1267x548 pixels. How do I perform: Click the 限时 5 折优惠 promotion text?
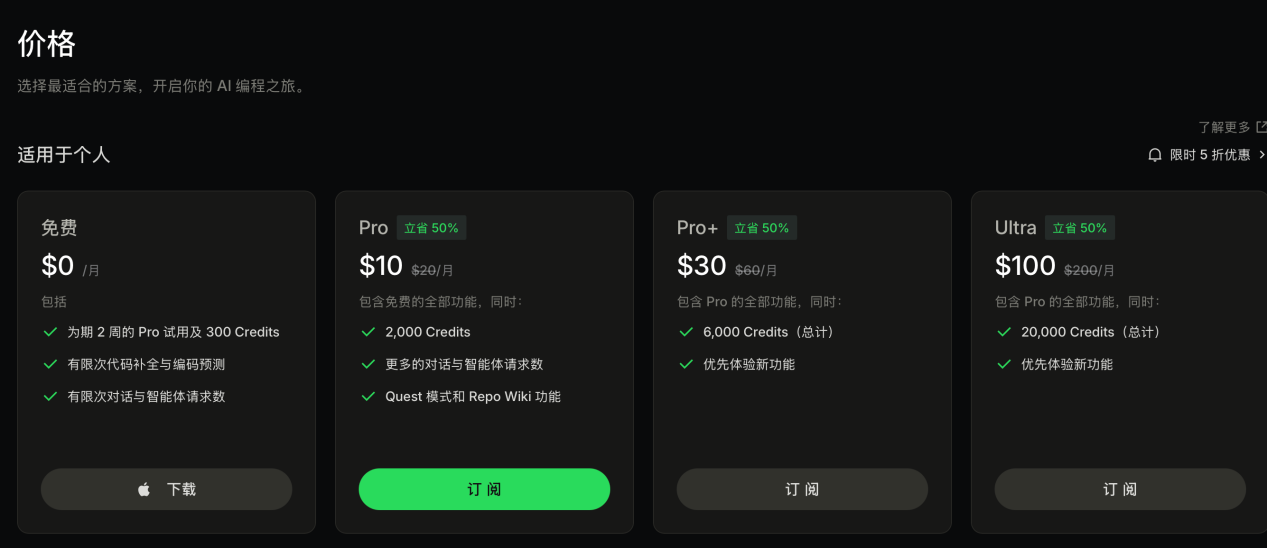pos(1210,155)
